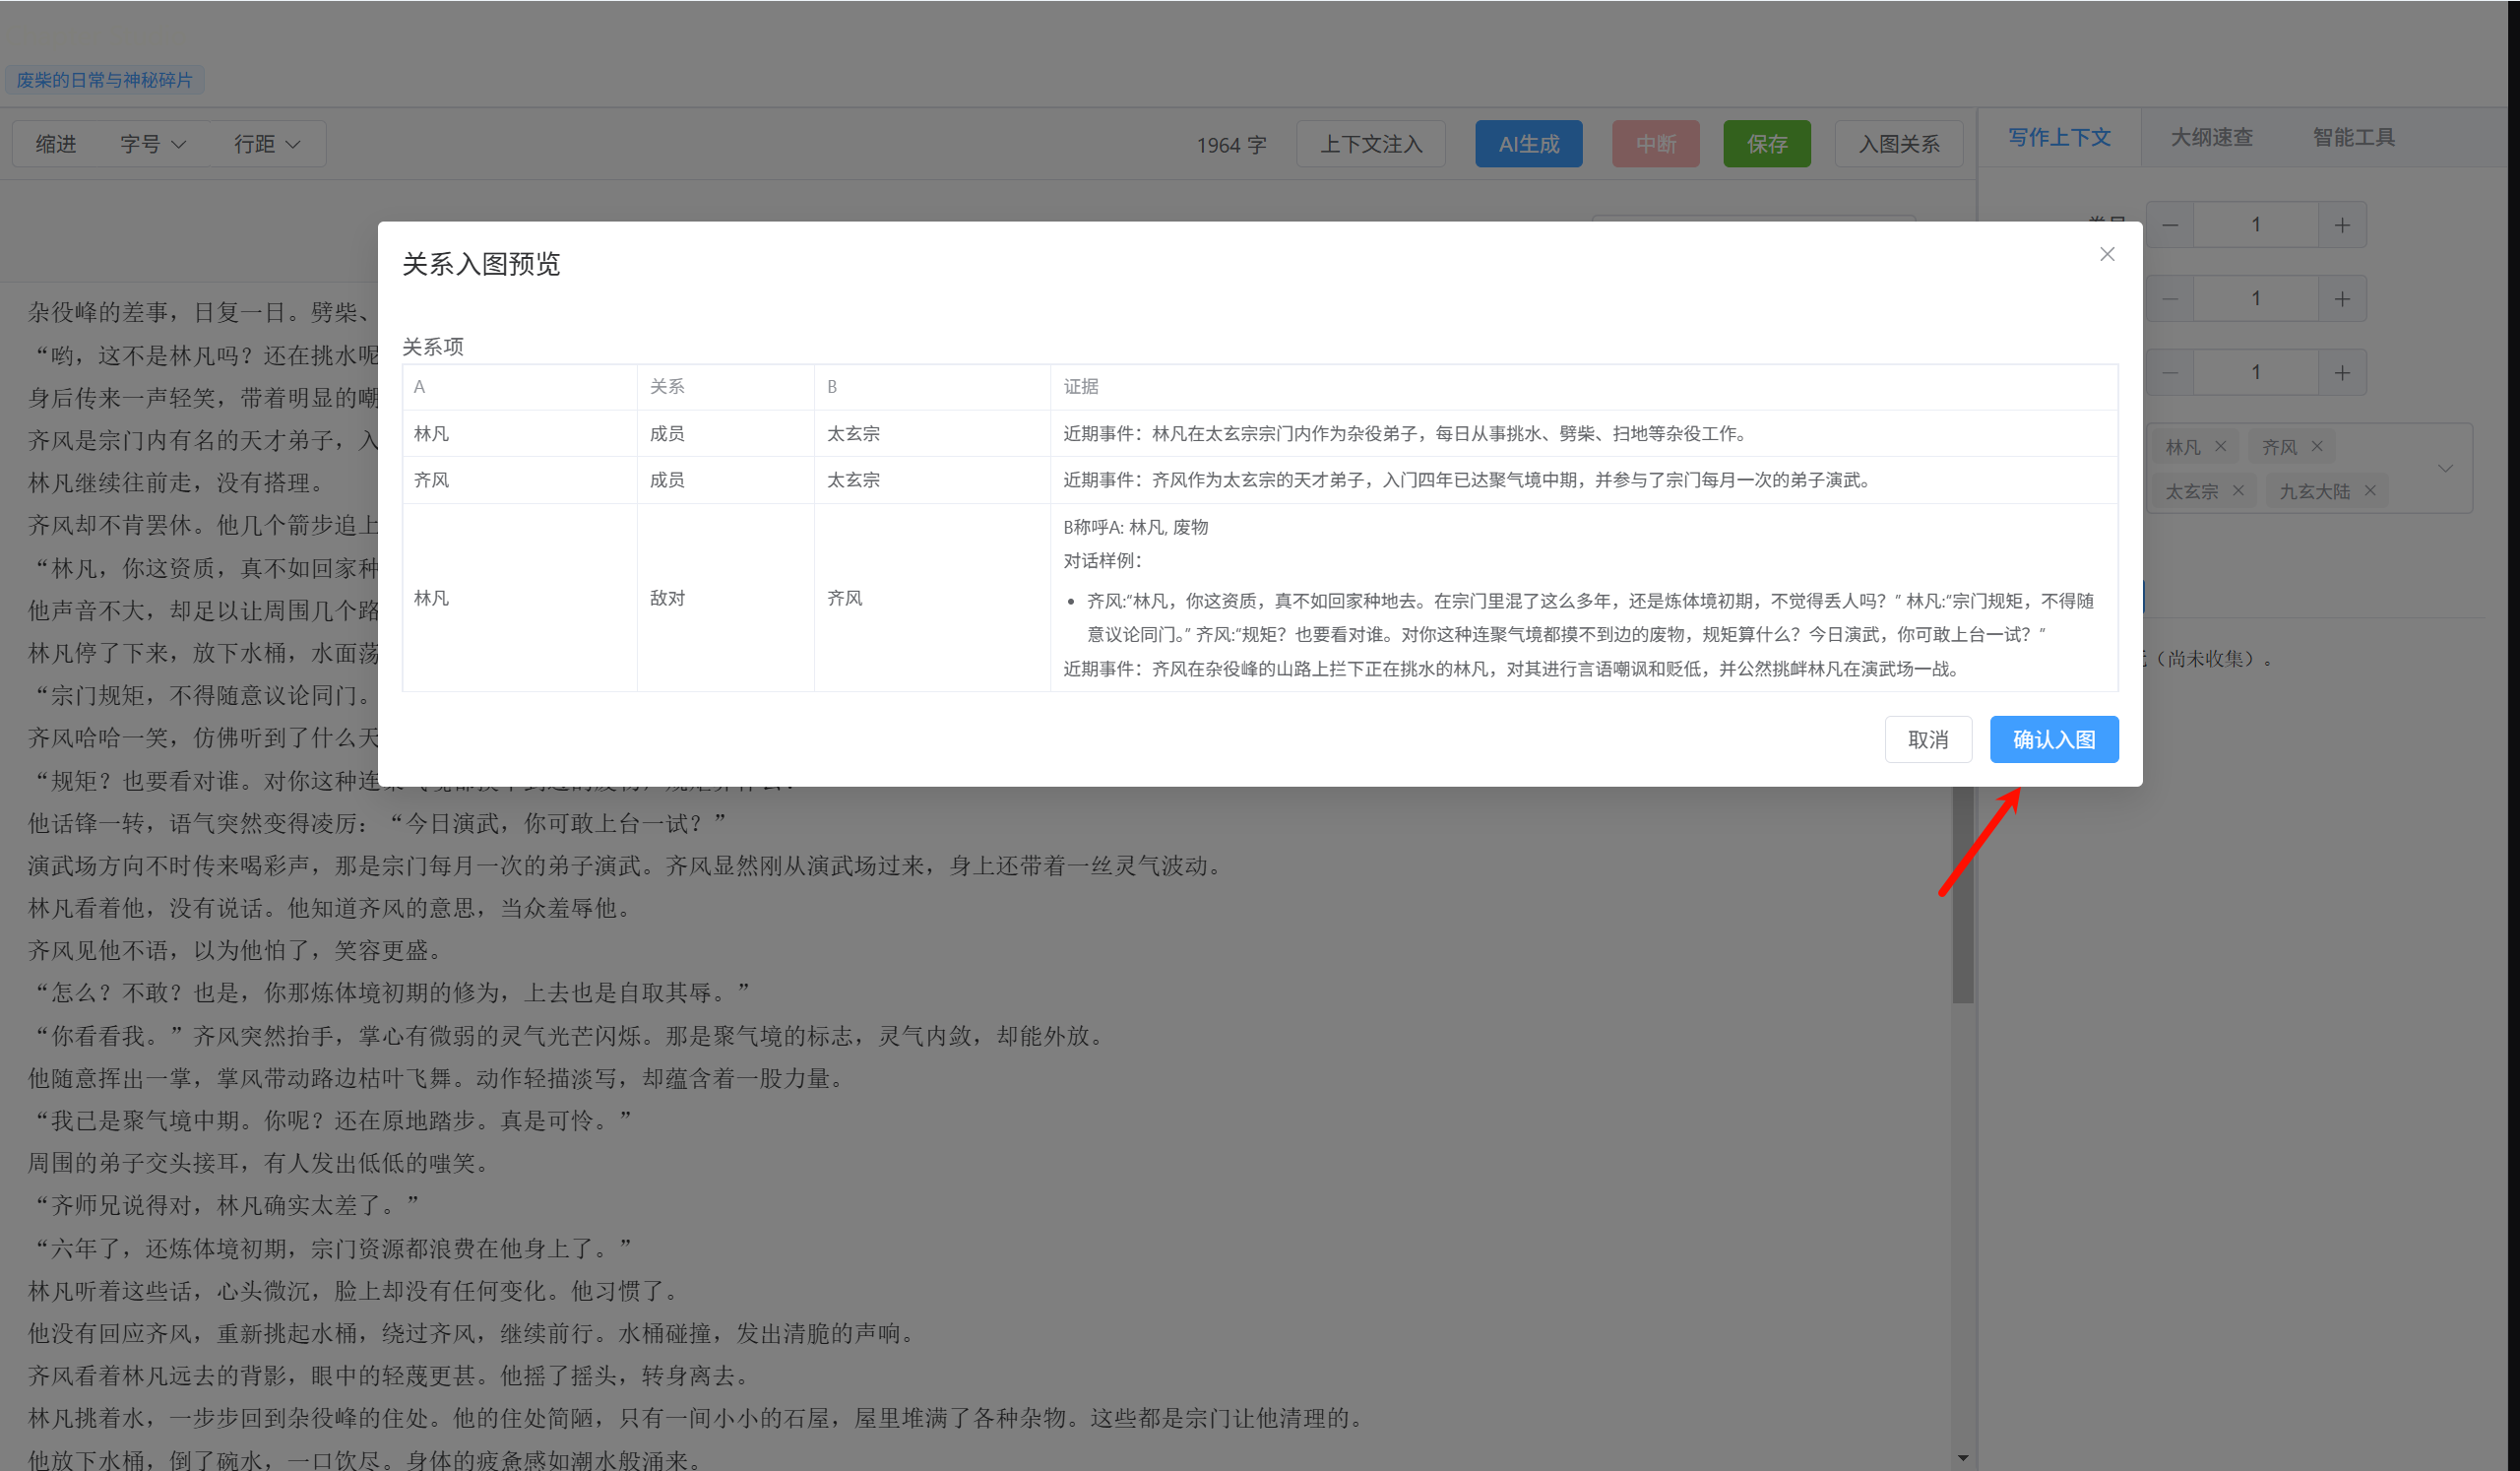Remove the 林凡 tag with its X
The image size is (2520, 1471).
(2221, 446)
